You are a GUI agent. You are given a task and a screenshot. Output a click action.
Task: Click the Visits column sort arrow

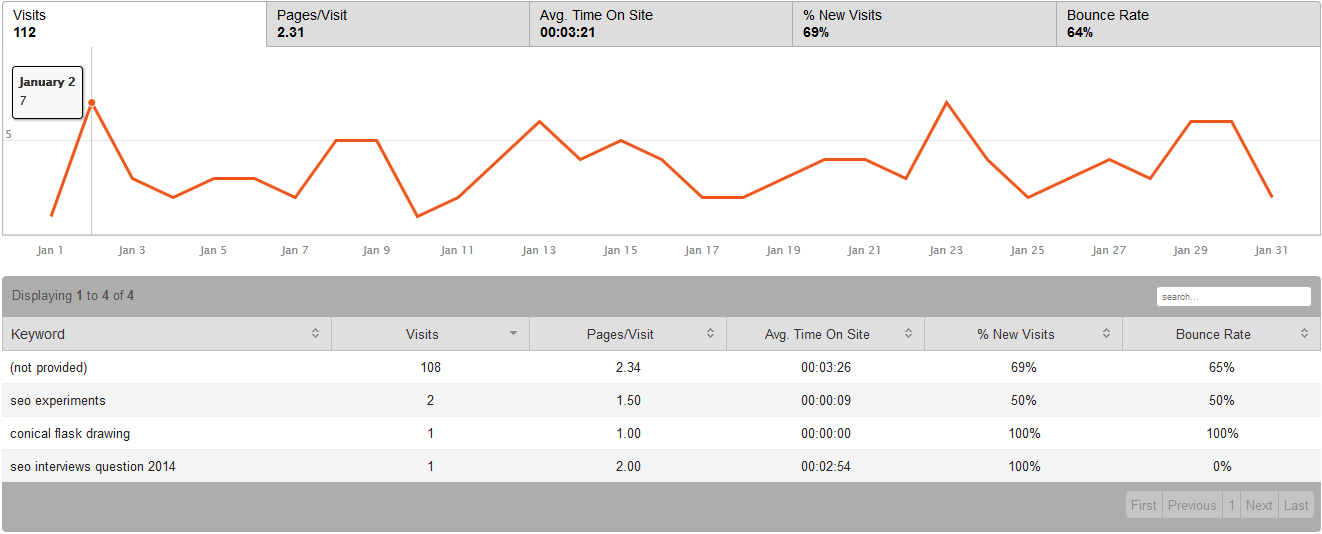514,334
